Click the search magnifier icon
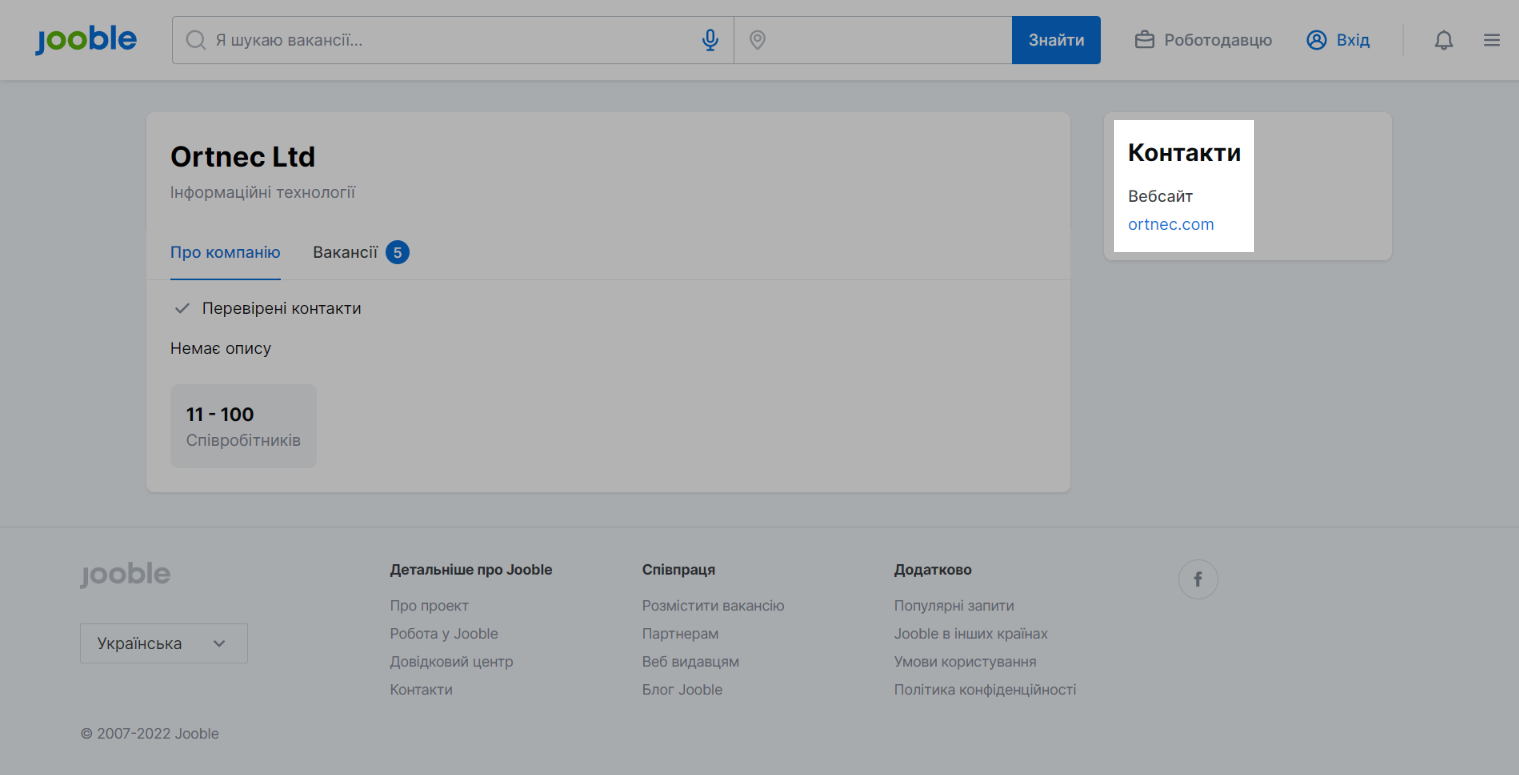The width and height of the screenshot is (1519, 775). point(196,40)
